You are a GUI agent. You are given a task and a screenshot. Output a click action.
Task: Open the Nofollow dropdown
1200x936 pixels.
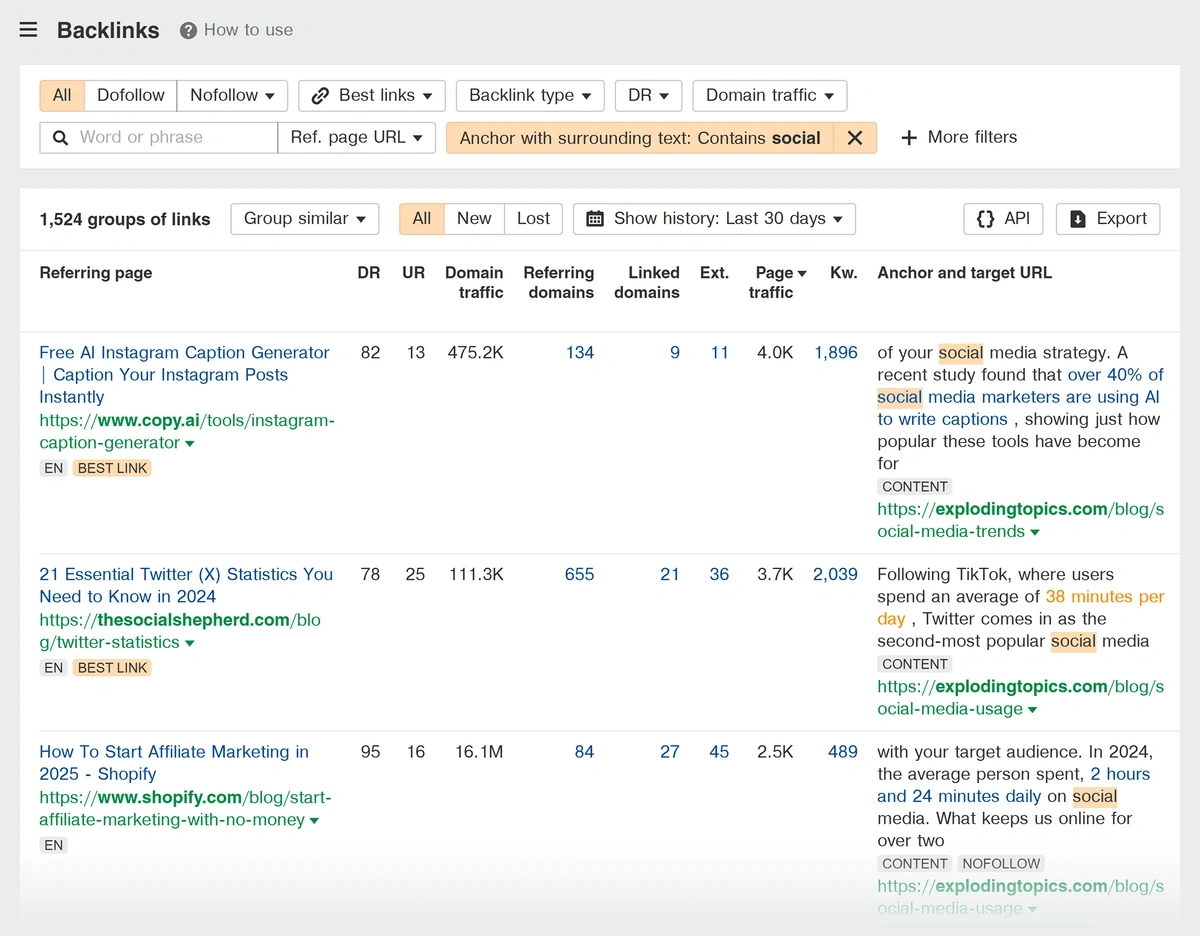click(232, 96)
